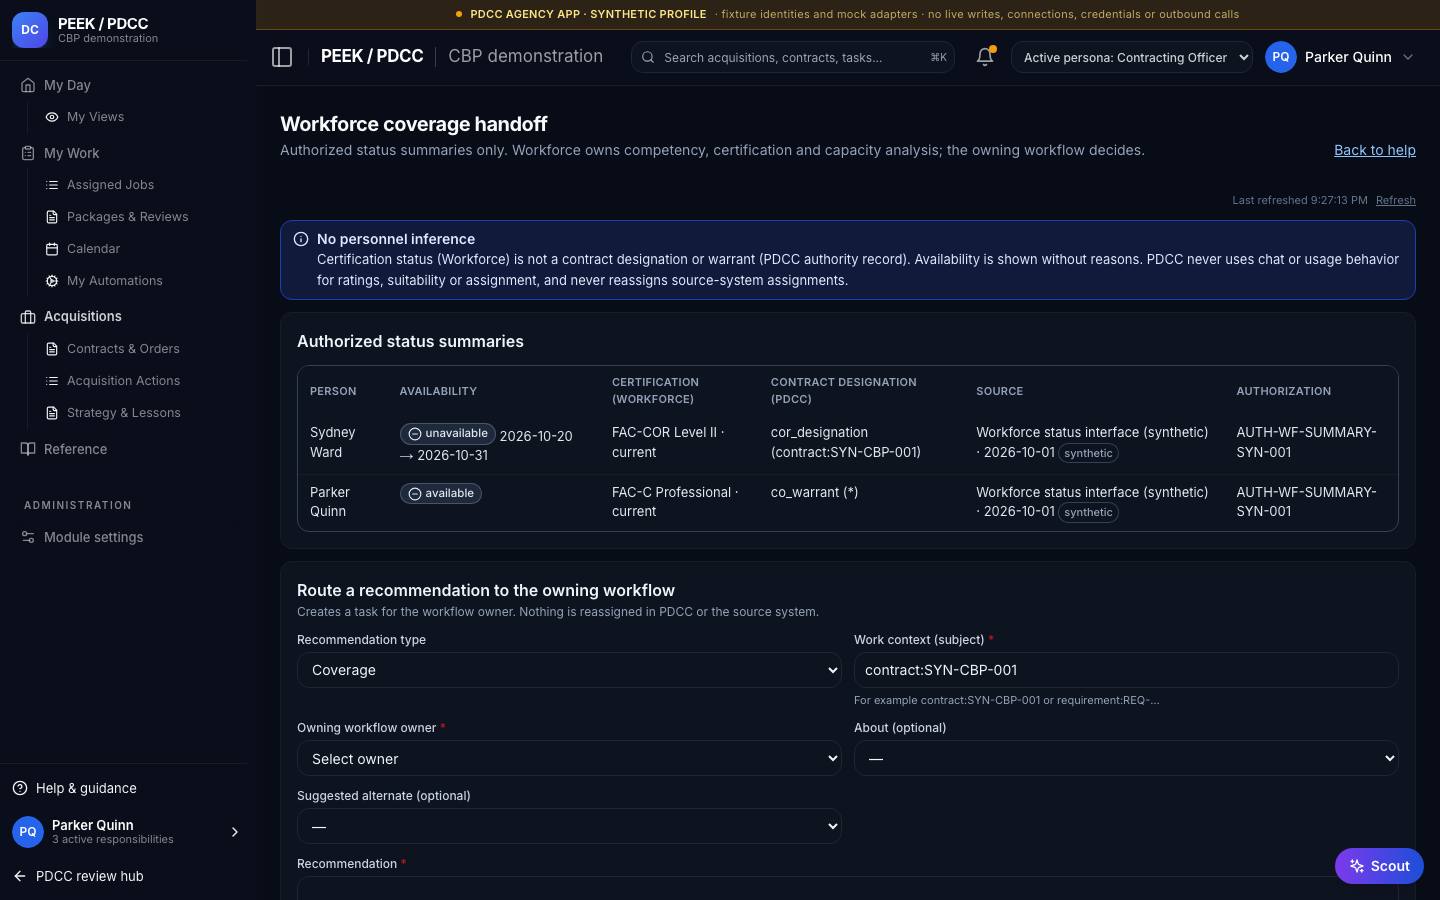Image resolution: width=1440 pixels, height=900 pixels.
Task: Open the About (optional) dropdown
Action: tap(1126, 759)
